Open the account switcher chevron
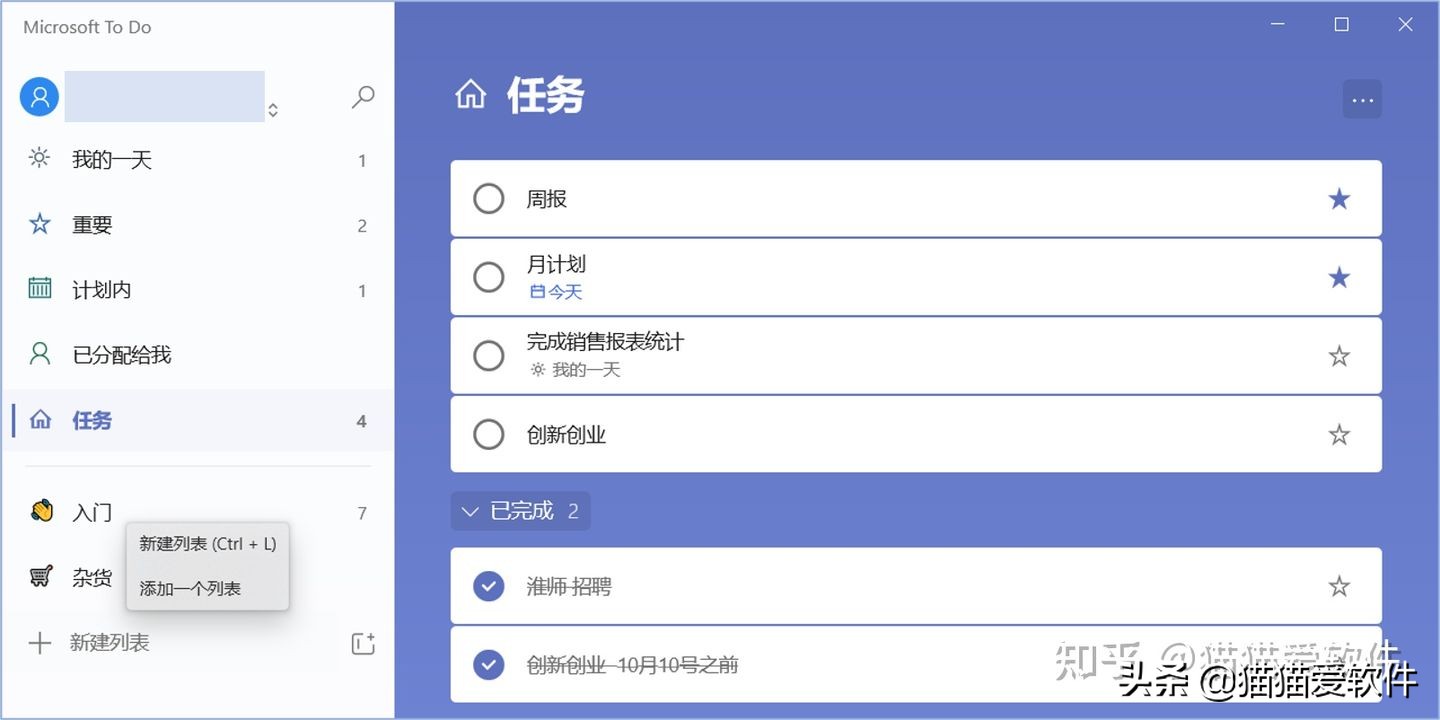 coord(272,112)
